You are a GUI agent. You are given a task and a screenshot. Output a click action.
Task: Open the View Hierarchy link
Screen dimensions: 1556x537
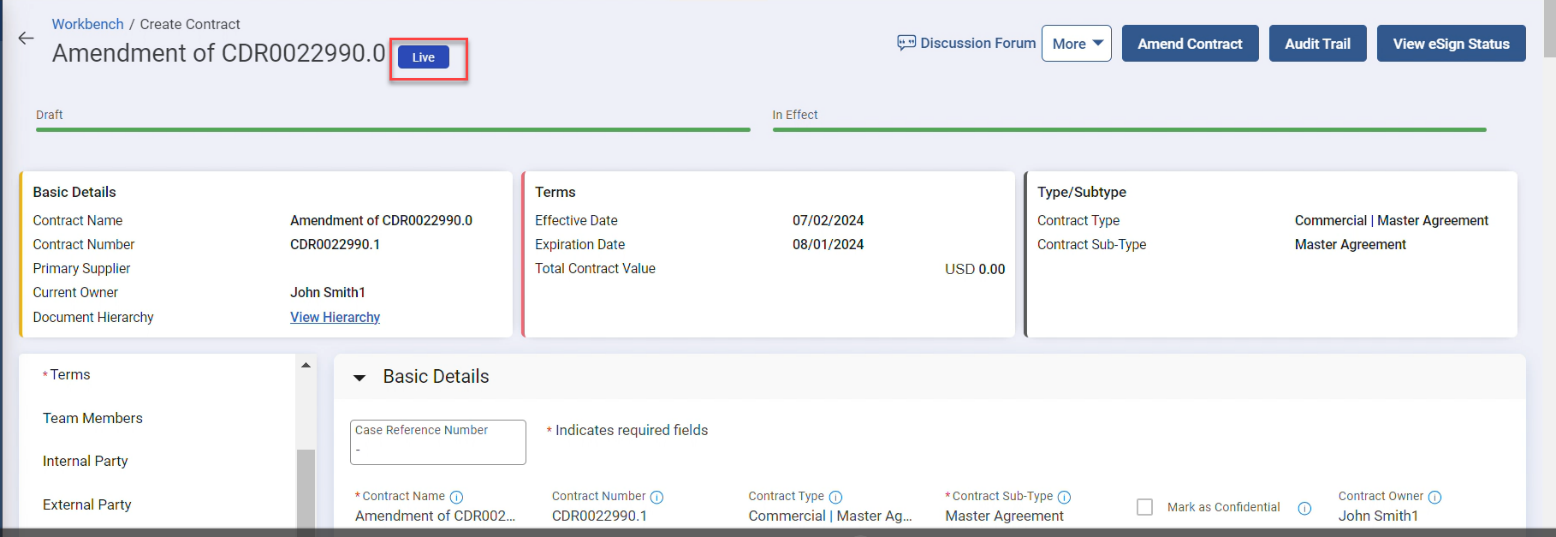(x=335, y=317)
